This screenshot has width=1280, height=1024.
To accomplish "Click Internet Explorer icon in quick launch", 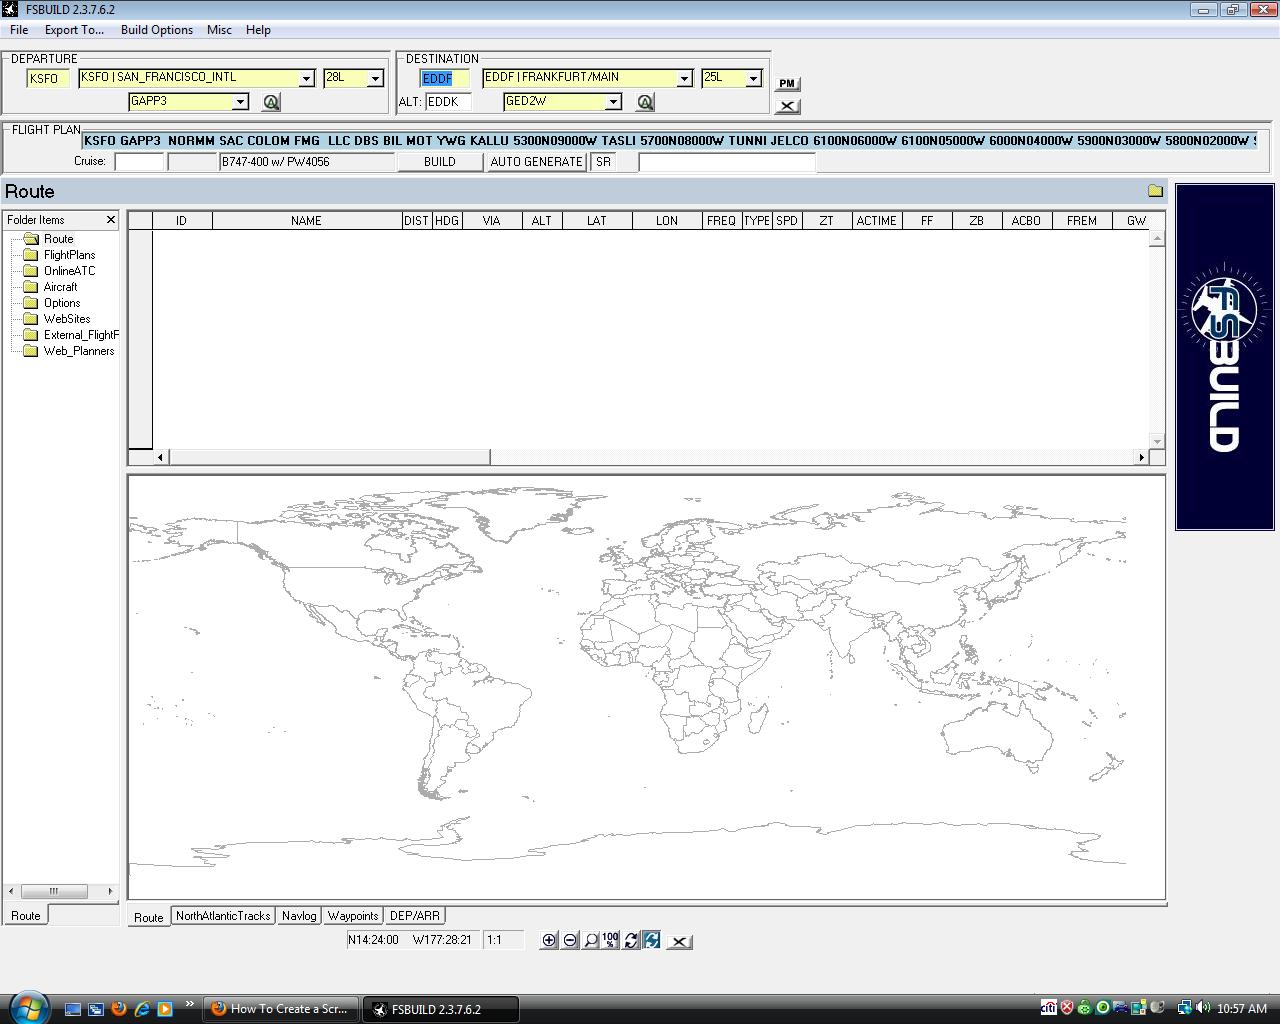I will [x=141, y=1008].
